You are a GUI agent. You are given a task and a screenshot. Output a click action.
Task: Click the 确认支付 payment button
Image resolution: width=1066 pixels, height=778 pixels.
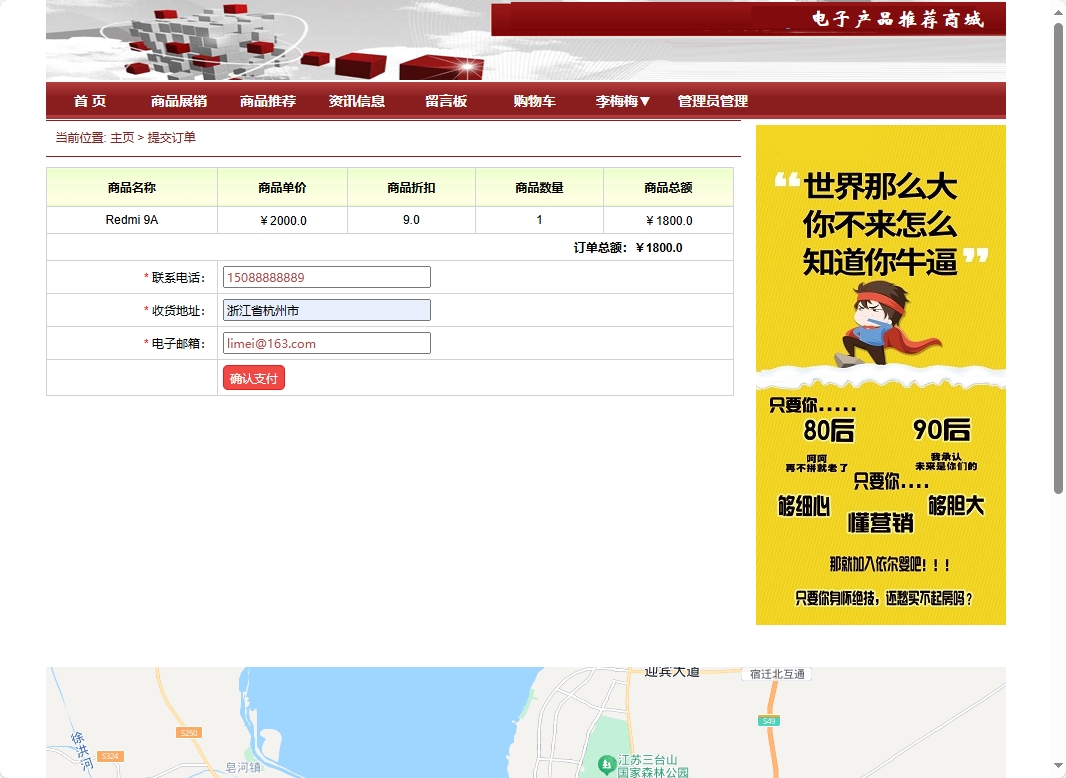(253, 377)
